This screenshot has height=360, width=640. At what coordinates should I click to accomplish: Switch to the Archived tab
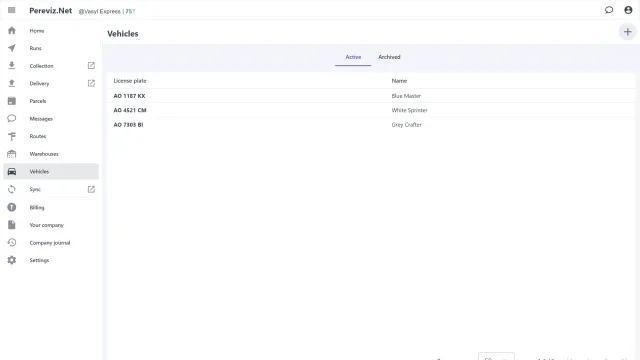tap(389, 57)
